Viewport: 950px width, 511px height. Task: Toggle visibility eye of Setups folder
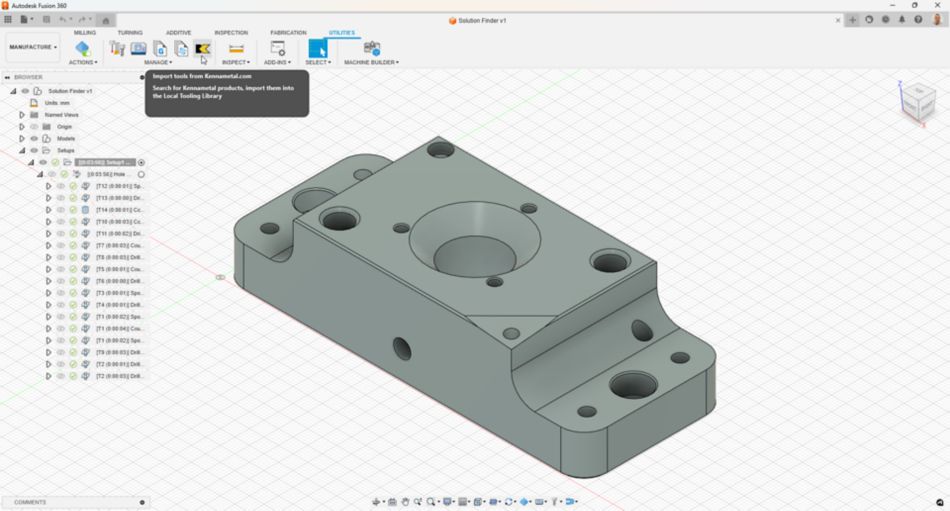(x=34, y=150)
